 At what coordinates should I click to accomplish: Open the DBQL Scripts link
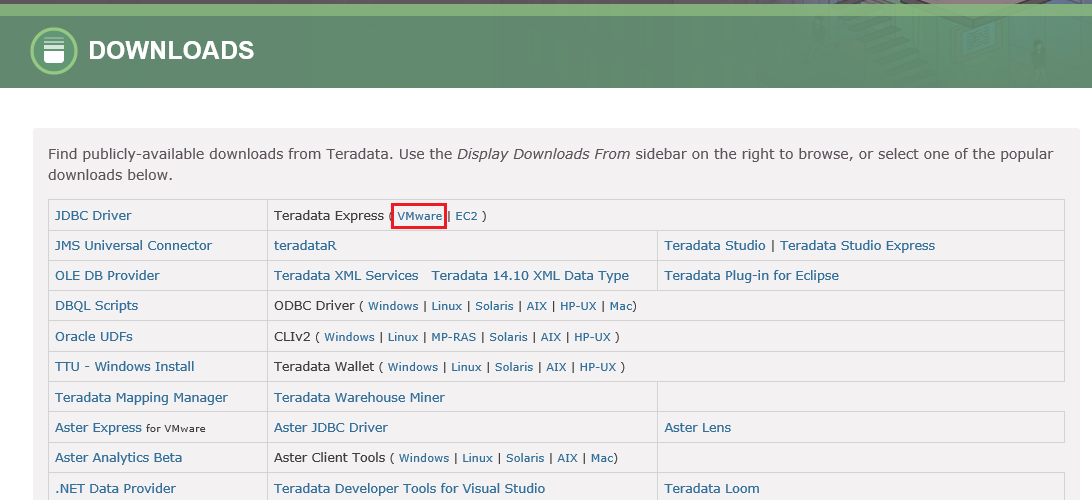coord(97,306)
